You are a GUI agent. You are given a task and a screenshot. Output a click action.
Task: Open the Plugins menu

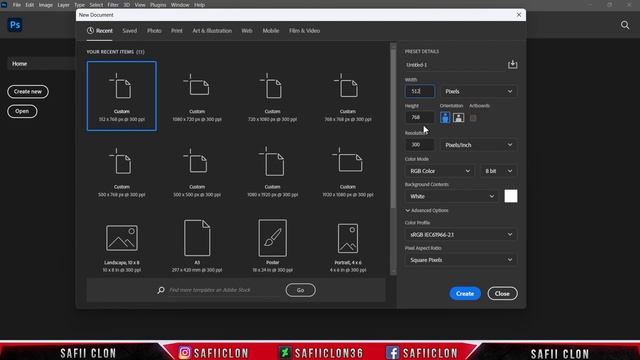[158, 5]
